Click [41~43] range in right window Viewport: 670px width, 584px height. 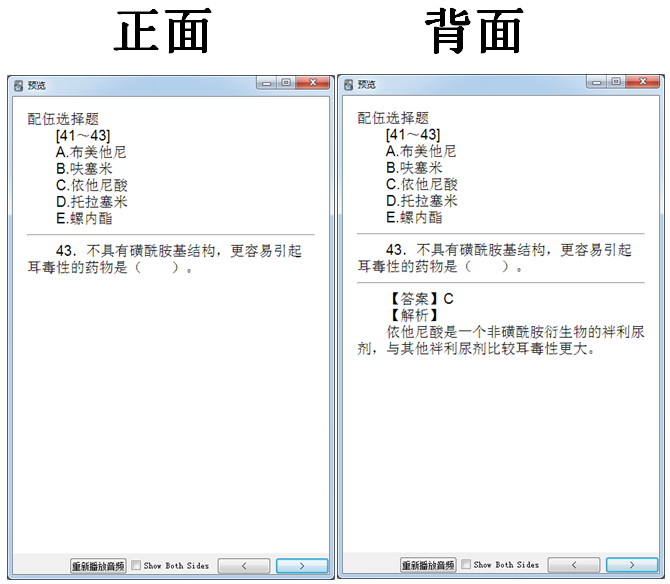tap(413, 135)
